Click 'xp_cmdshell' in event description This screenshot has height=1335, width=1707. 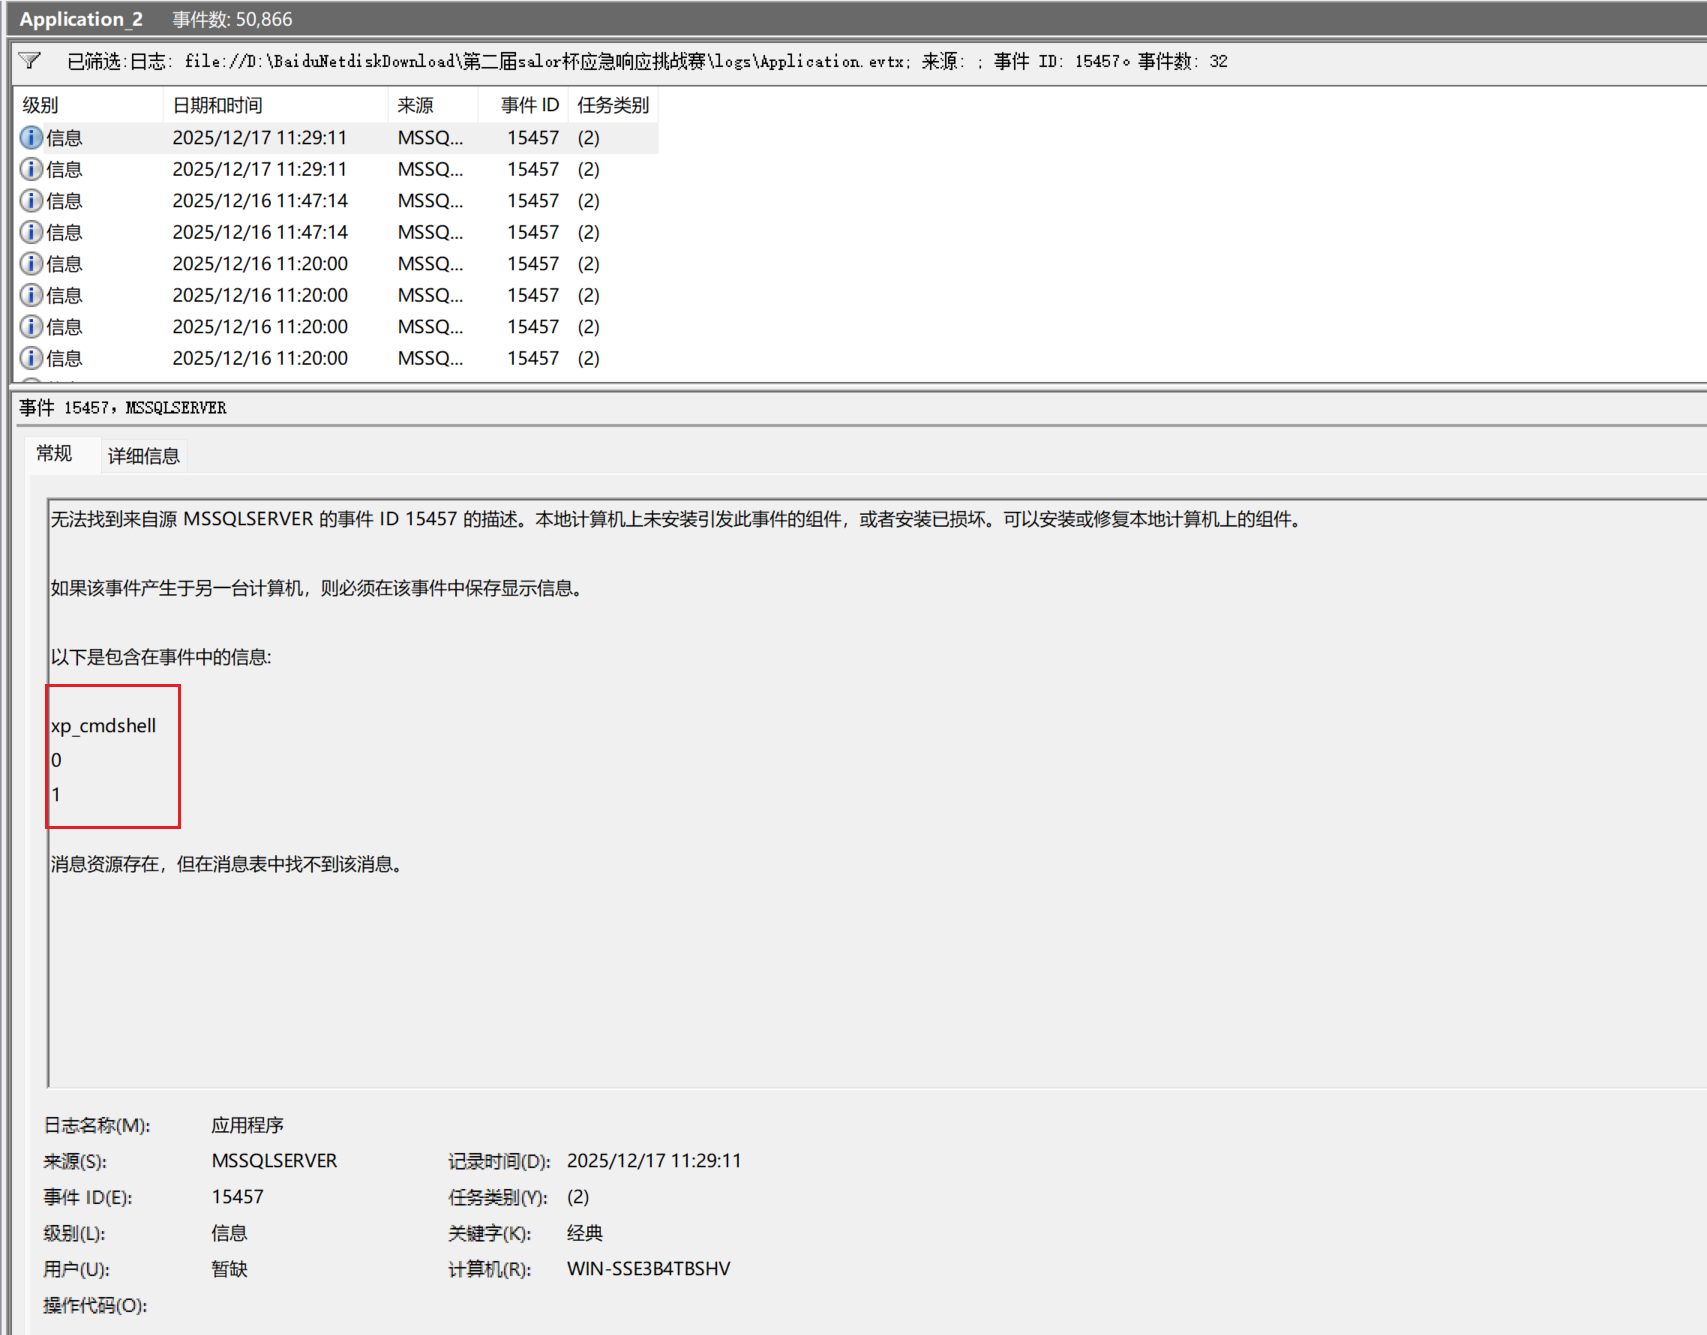pos(104,726)
